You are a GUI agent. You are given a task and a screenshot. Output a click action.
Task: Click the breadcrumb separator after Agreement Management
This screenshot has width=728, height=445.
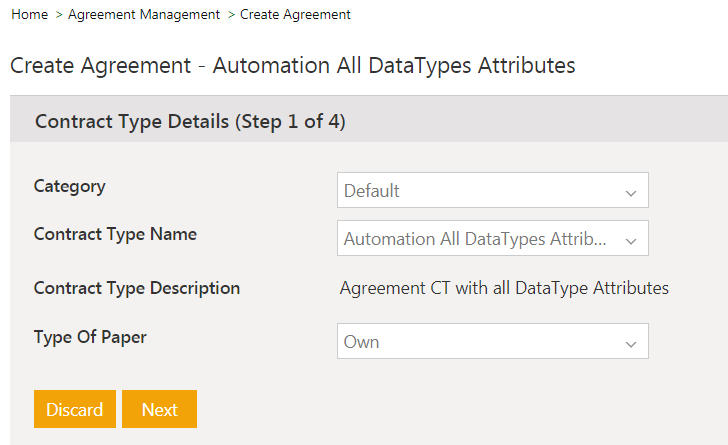231,15
